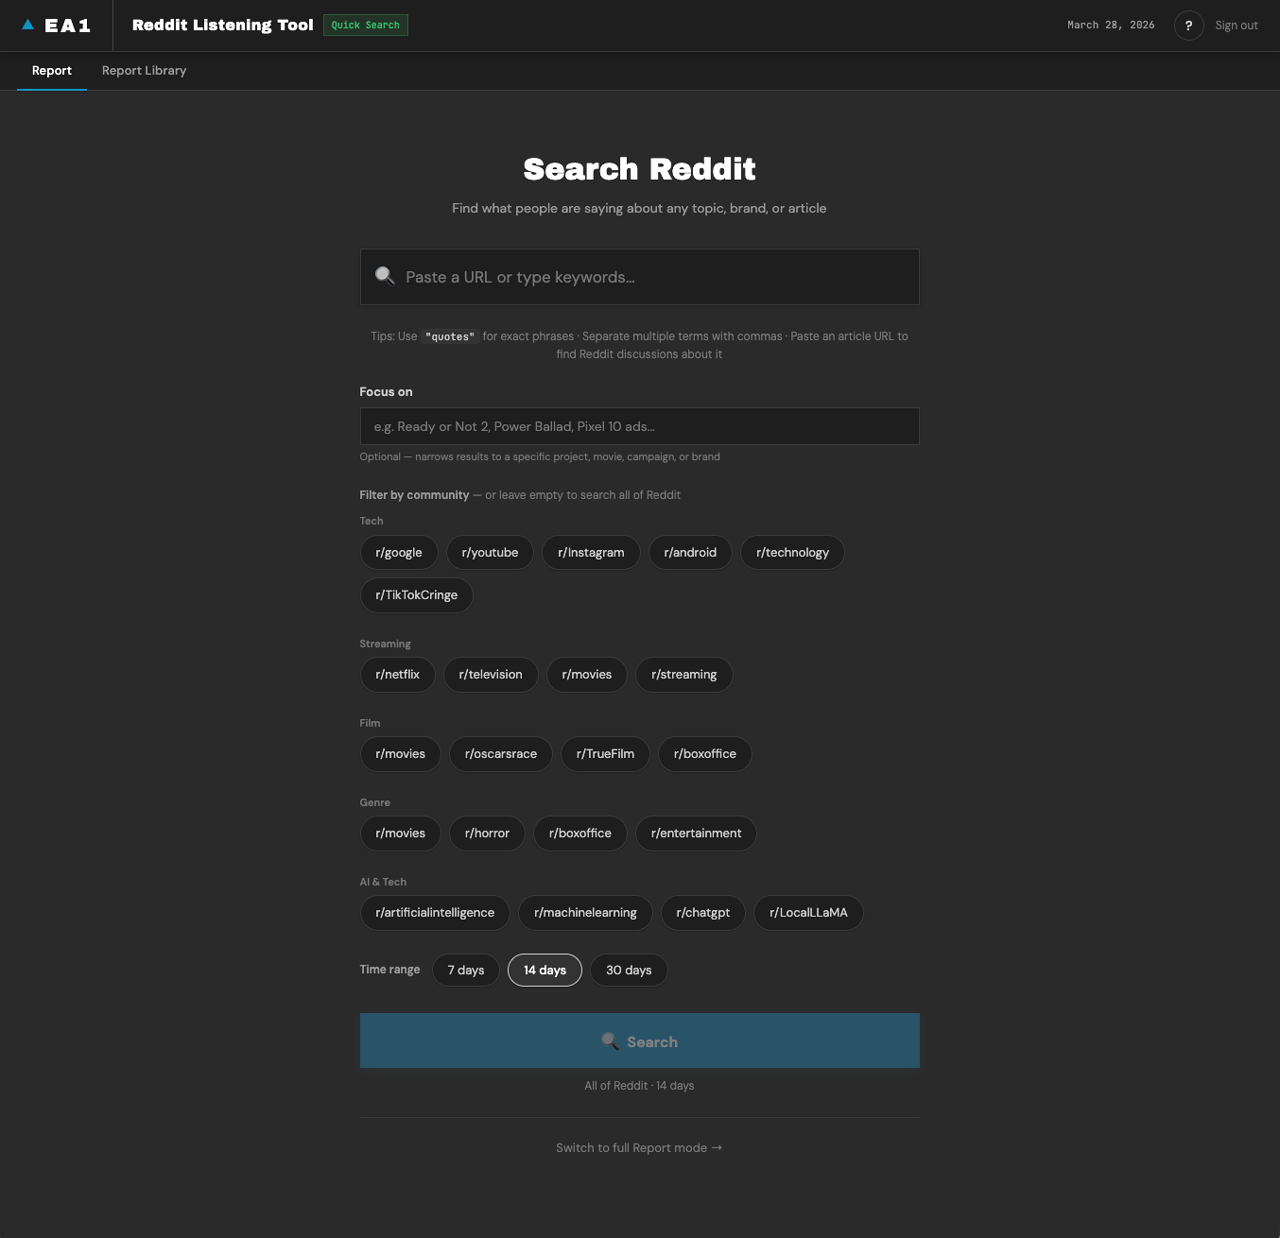The width and height of the screenshot is (1280, 1238).
Task: Click the Focus on input field
Action: click(x=640, y=426)
